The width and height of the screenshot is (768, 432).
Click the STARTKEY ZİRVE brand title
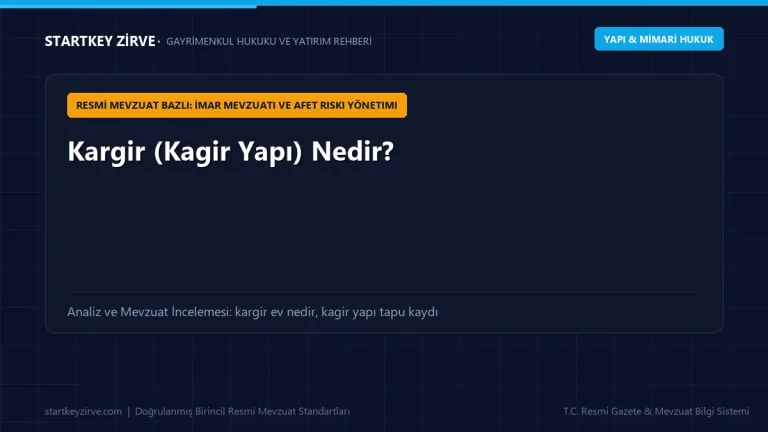100,41
